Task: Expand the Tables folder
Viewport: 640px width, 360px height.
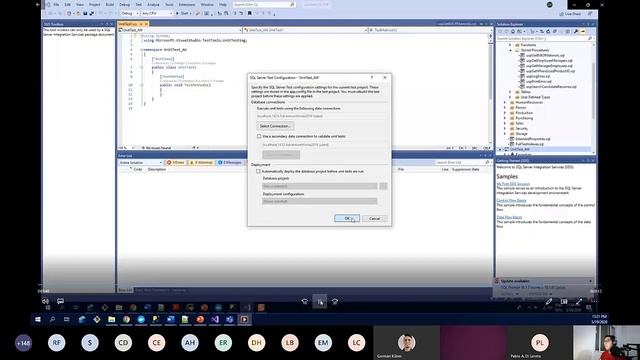Action: click(x=511, y=92)
